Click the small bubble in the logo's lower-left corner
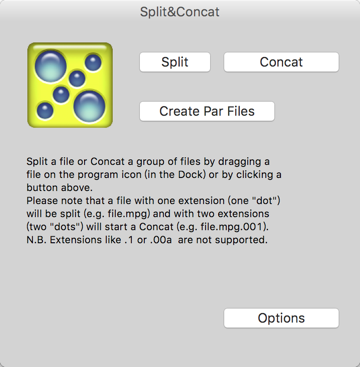The width and height of the screenshot is (360, 367). (45, 110)
